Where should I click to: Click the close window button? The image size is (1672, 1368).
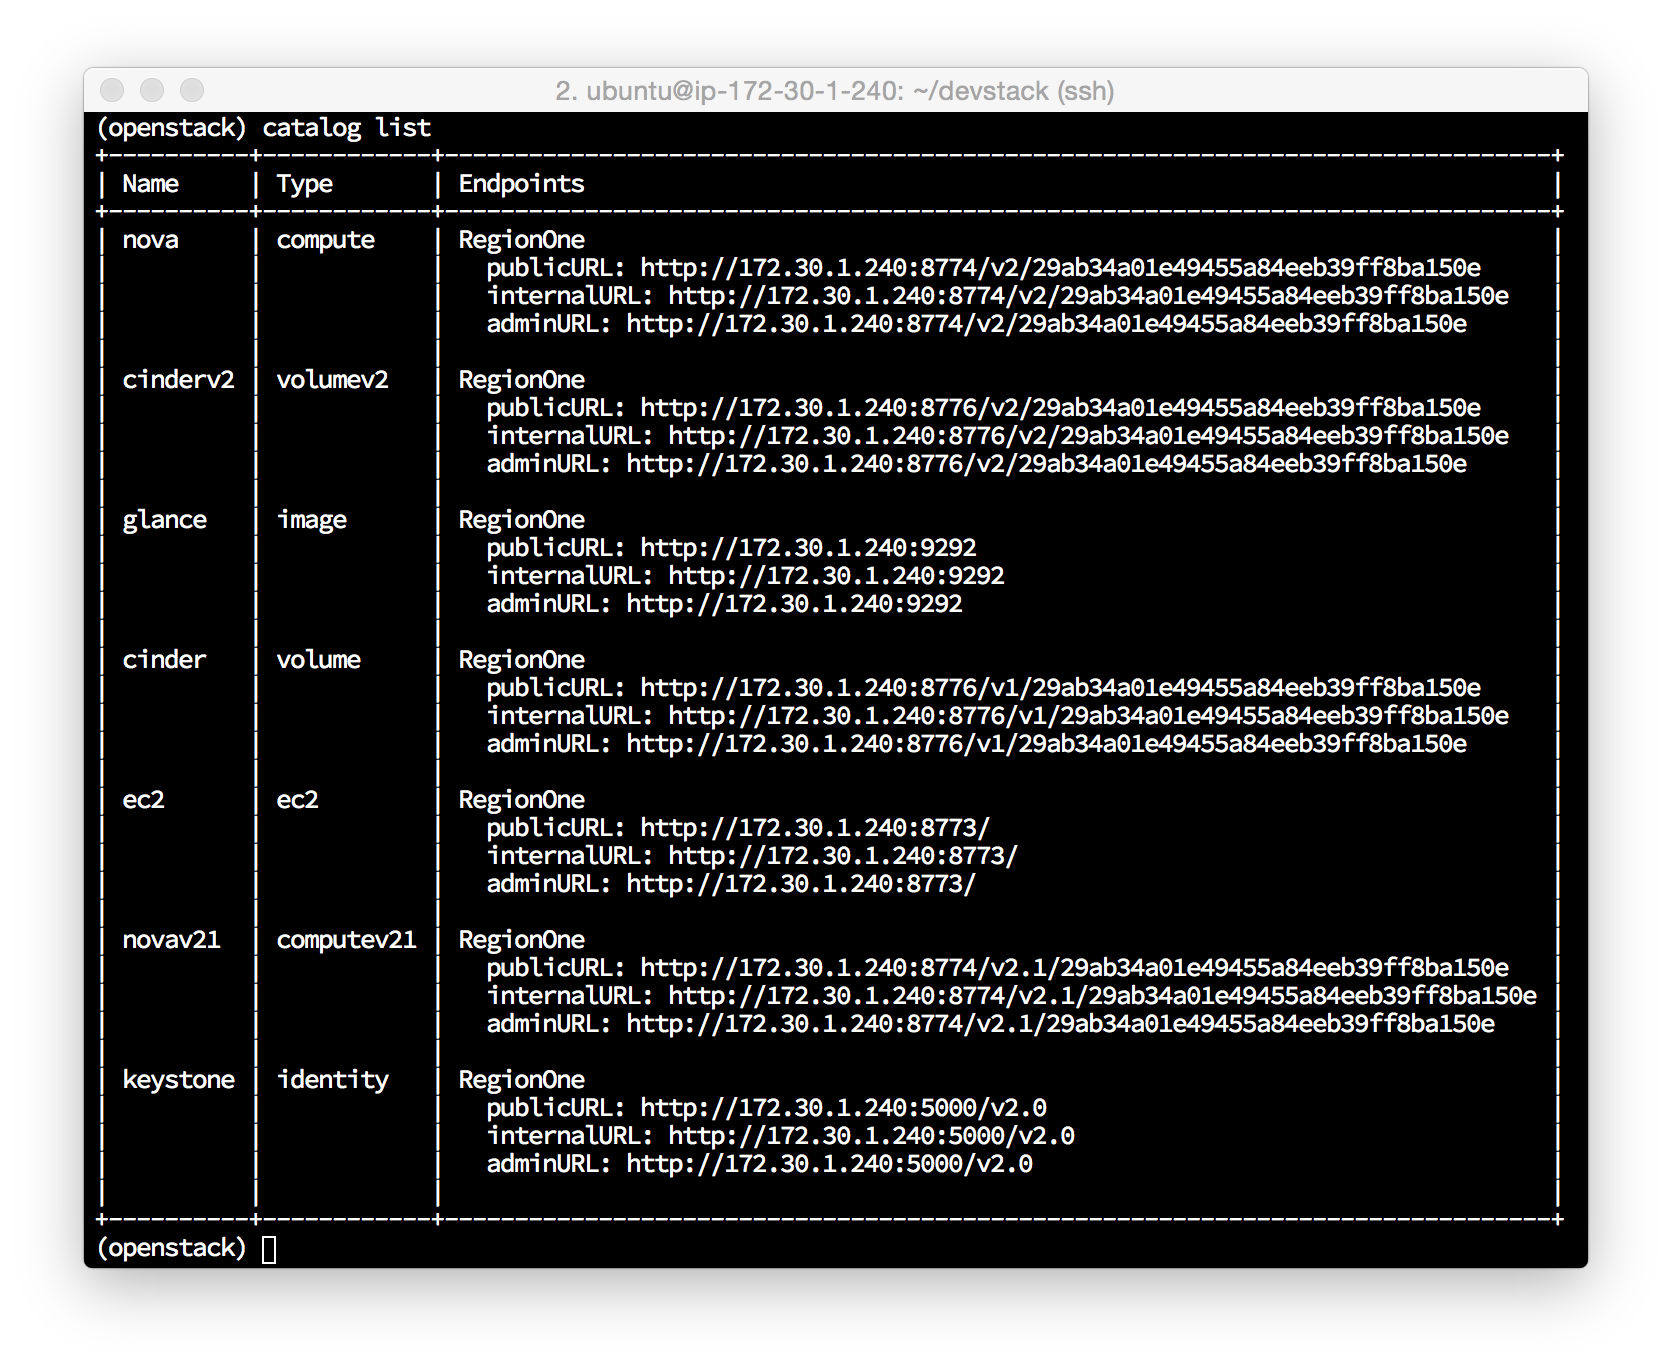click(112, 91)
